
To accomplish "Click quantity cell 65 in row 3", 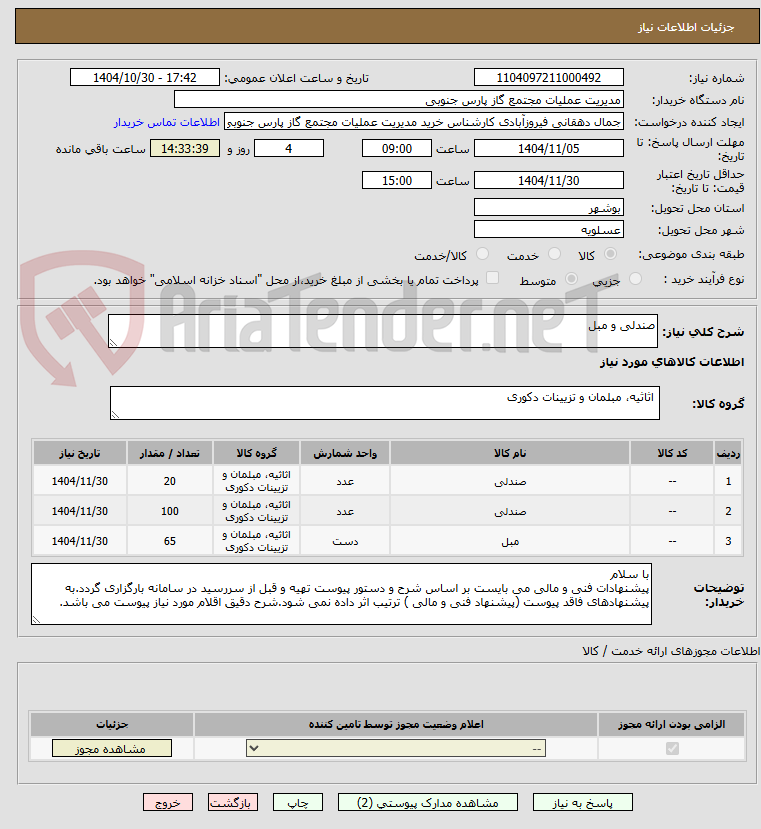I will coord(169,541).
